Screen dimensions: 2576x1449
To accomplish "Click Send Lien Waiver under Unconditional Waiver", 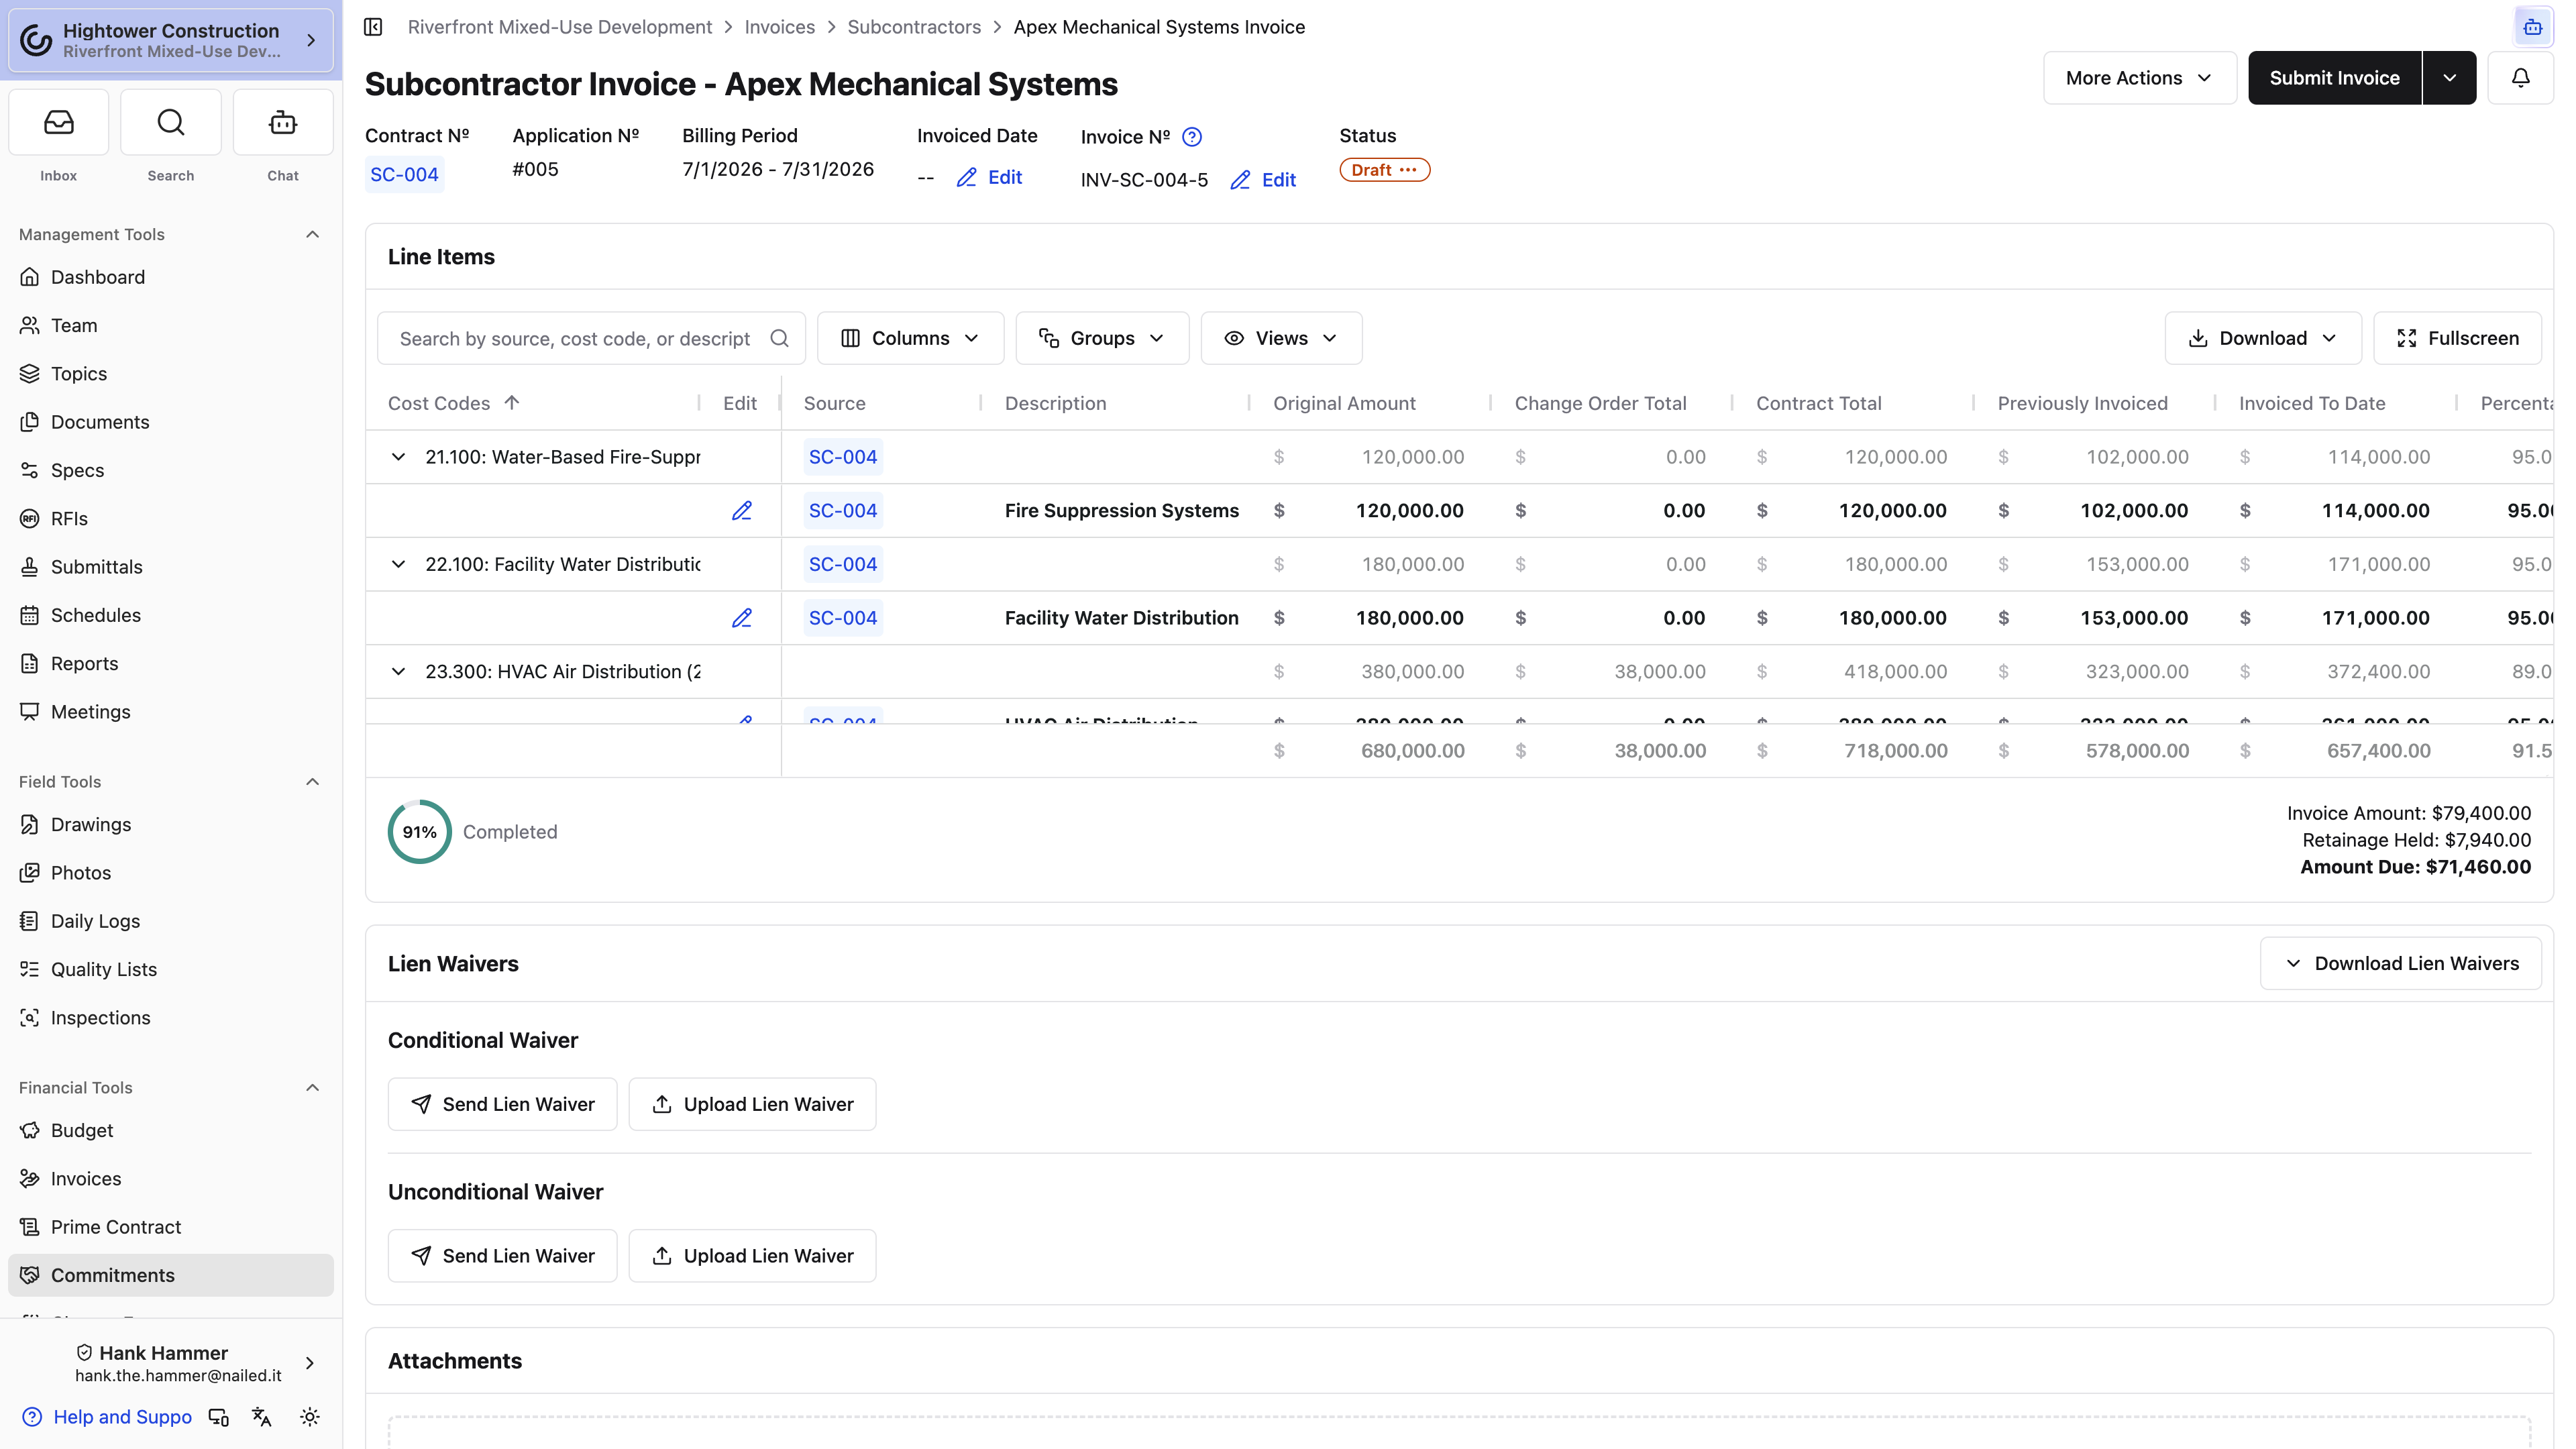I will (x=502, y=1256).
